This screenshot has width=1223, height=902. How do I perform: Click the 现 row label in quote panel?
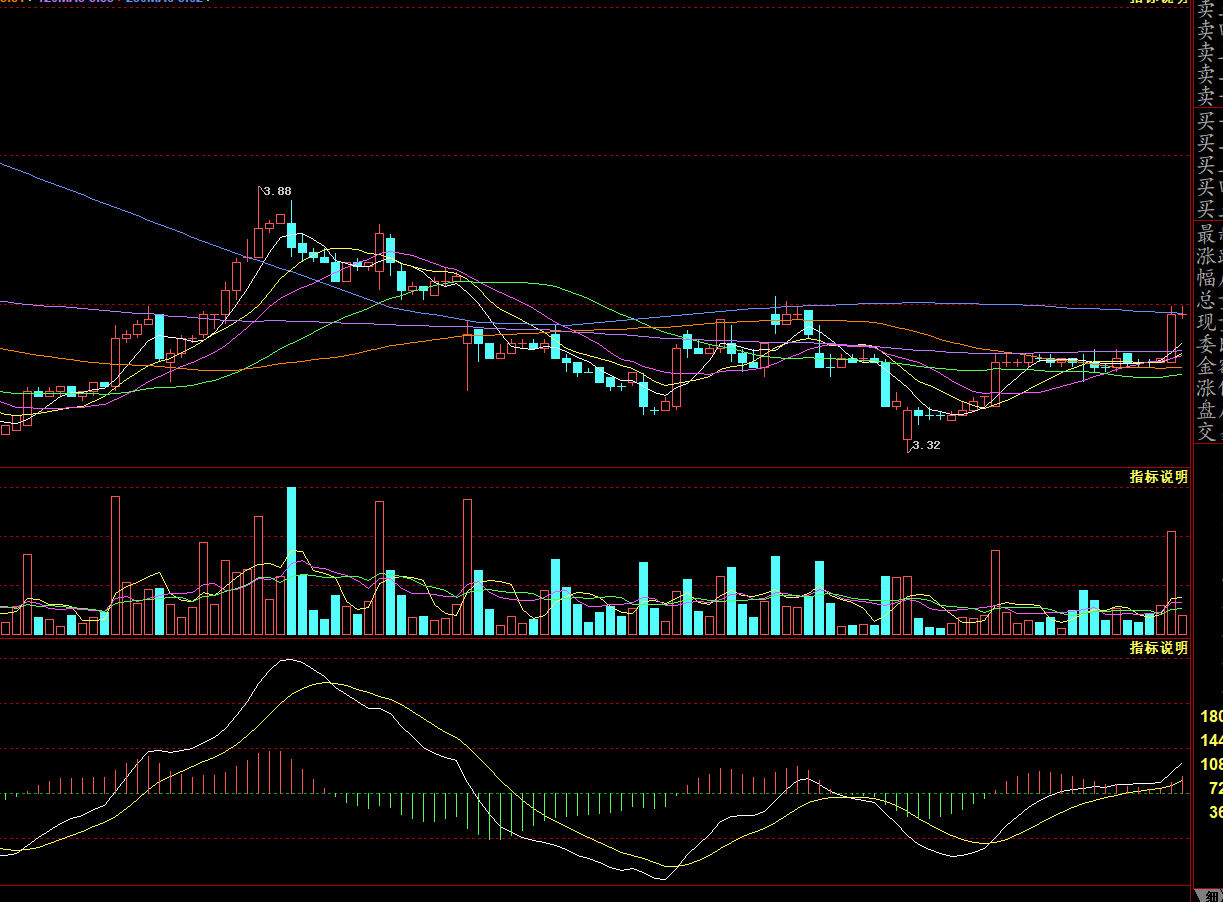tap(1208, 322)
